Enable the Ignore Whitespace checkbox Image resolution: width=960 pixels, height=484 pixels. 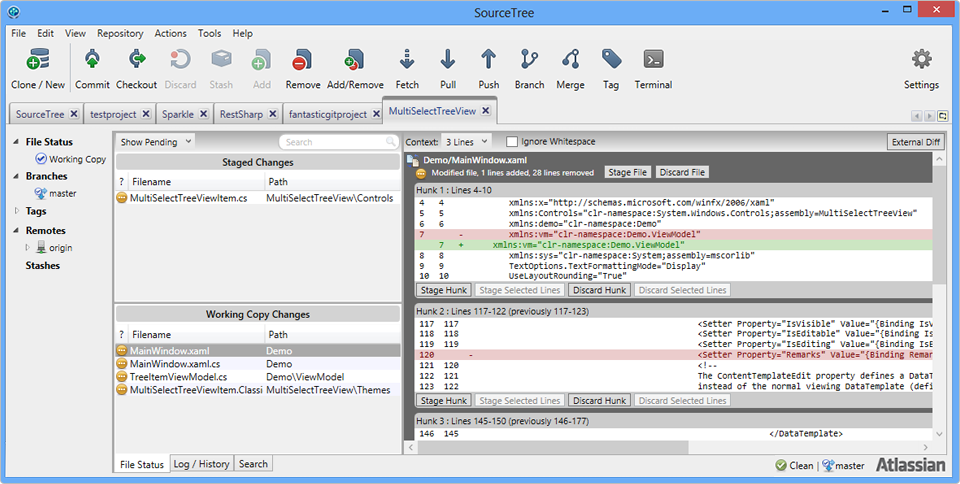pyautogui.click(x=512, y=142)
